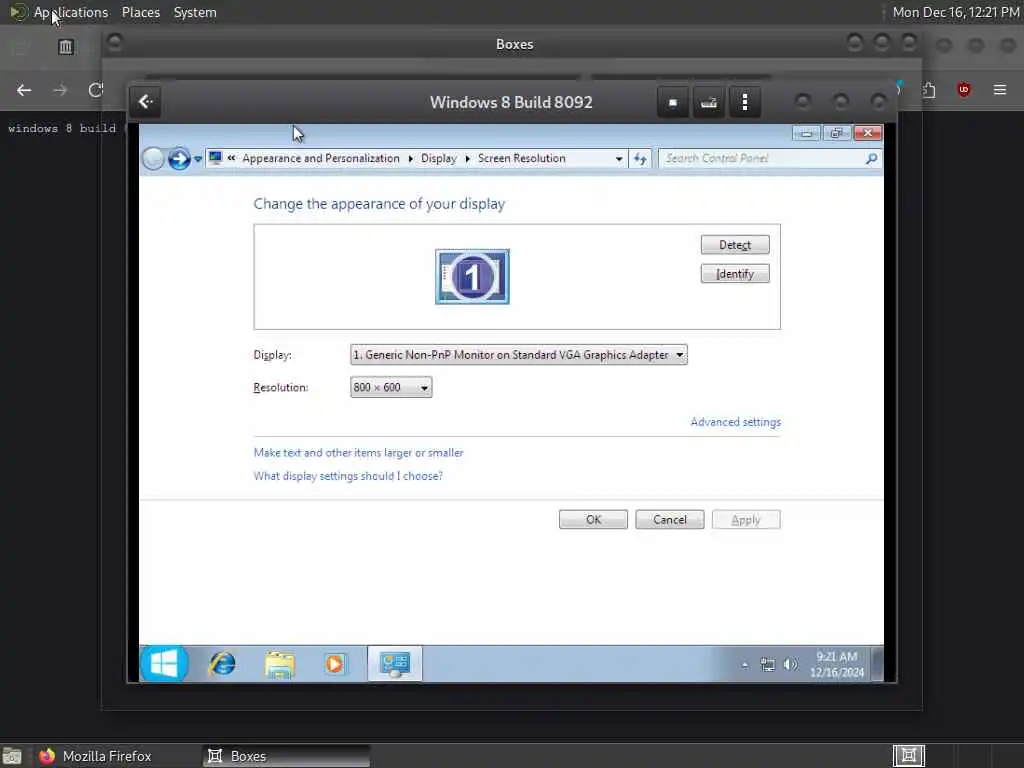The image size is (1024, 768).
Task: Click the Firefox extensions puzzle icon
Action: (929, 89)
